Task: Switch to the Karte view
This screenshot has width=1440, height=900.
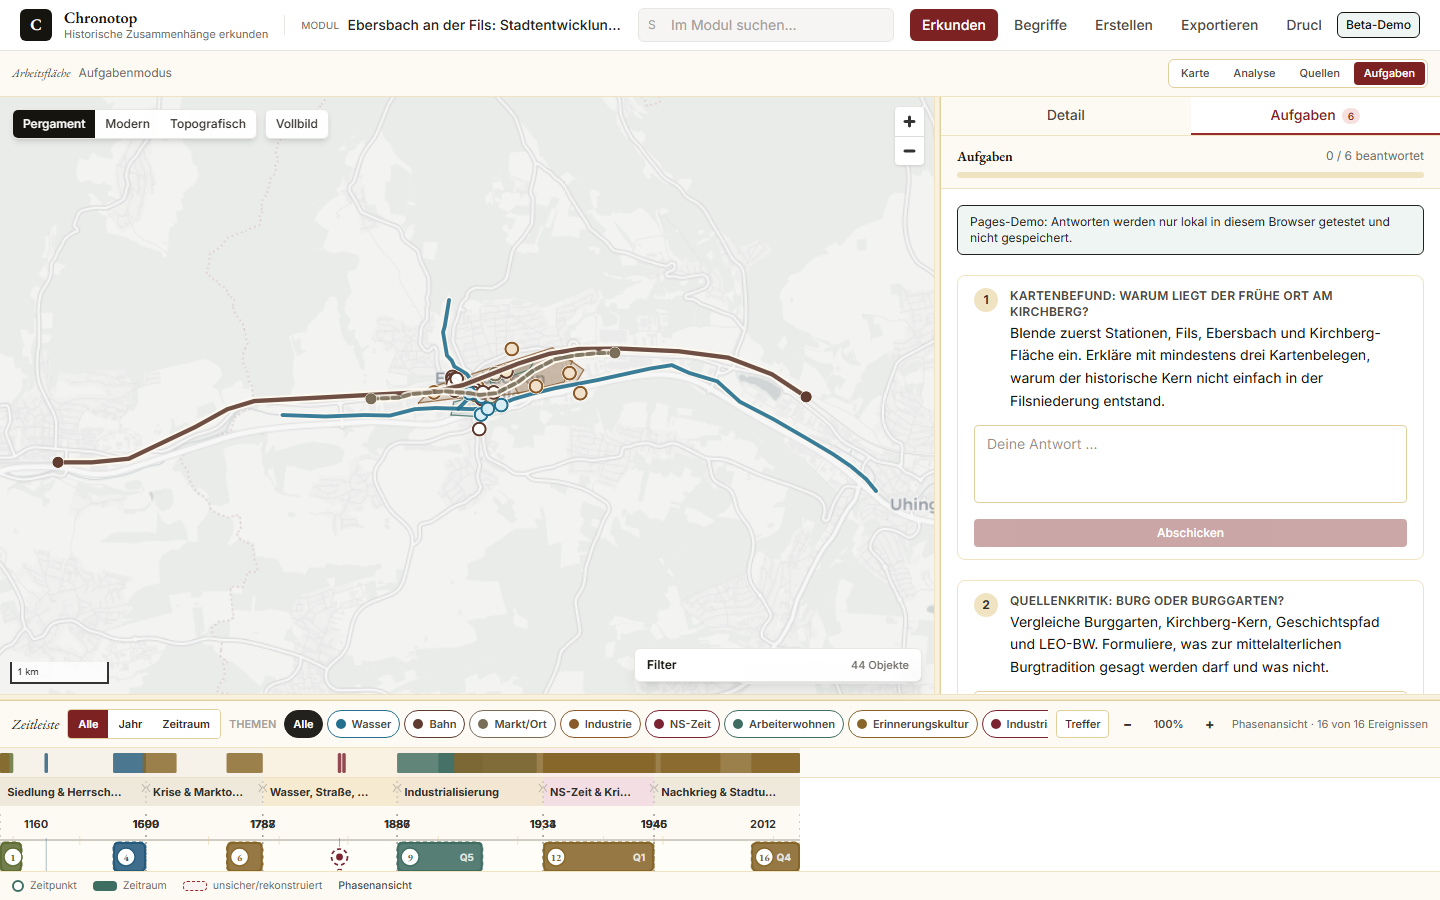Action: (1195, 73)
